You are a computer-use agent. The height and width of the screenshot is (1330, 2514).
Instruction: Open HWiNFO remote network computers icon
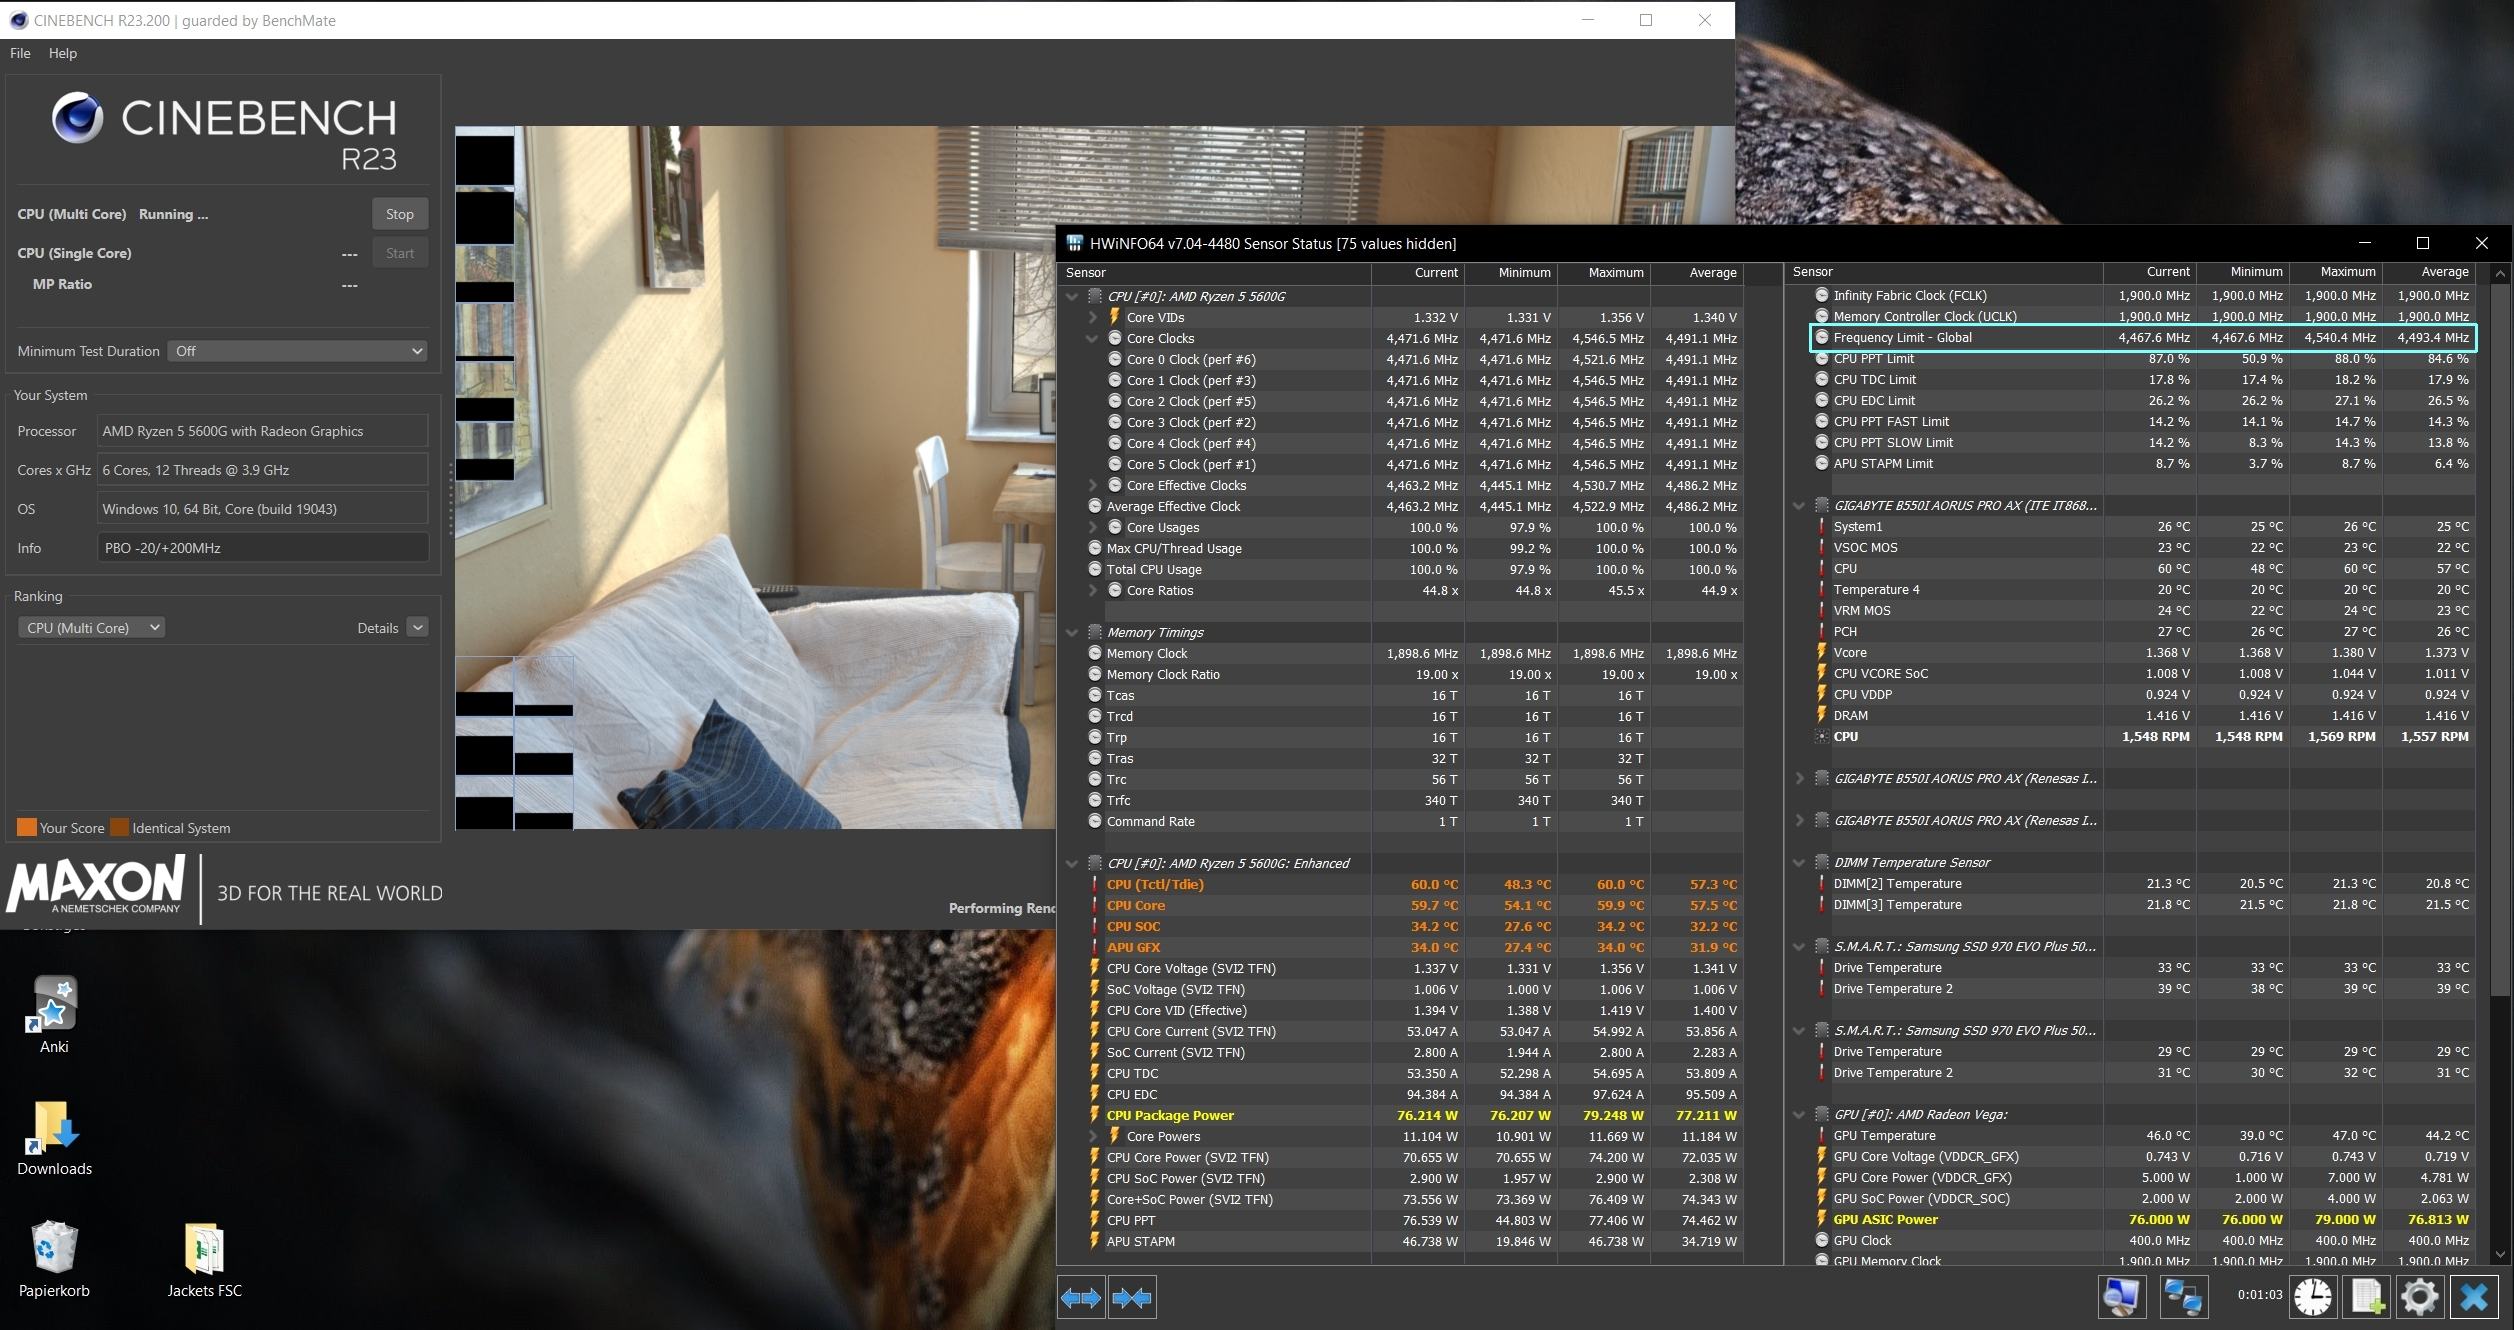(x=2183, y=1297)
